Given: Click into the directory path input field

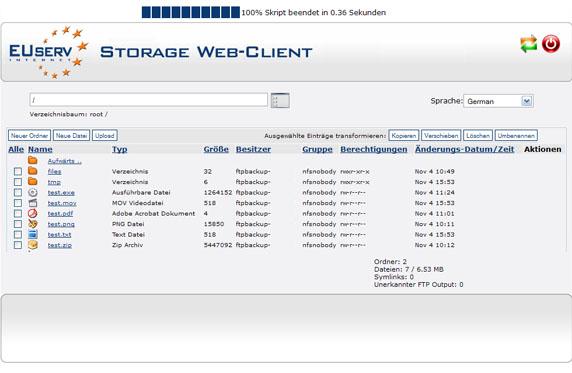Looking at the screenshot, I should (x=148, y=100).
